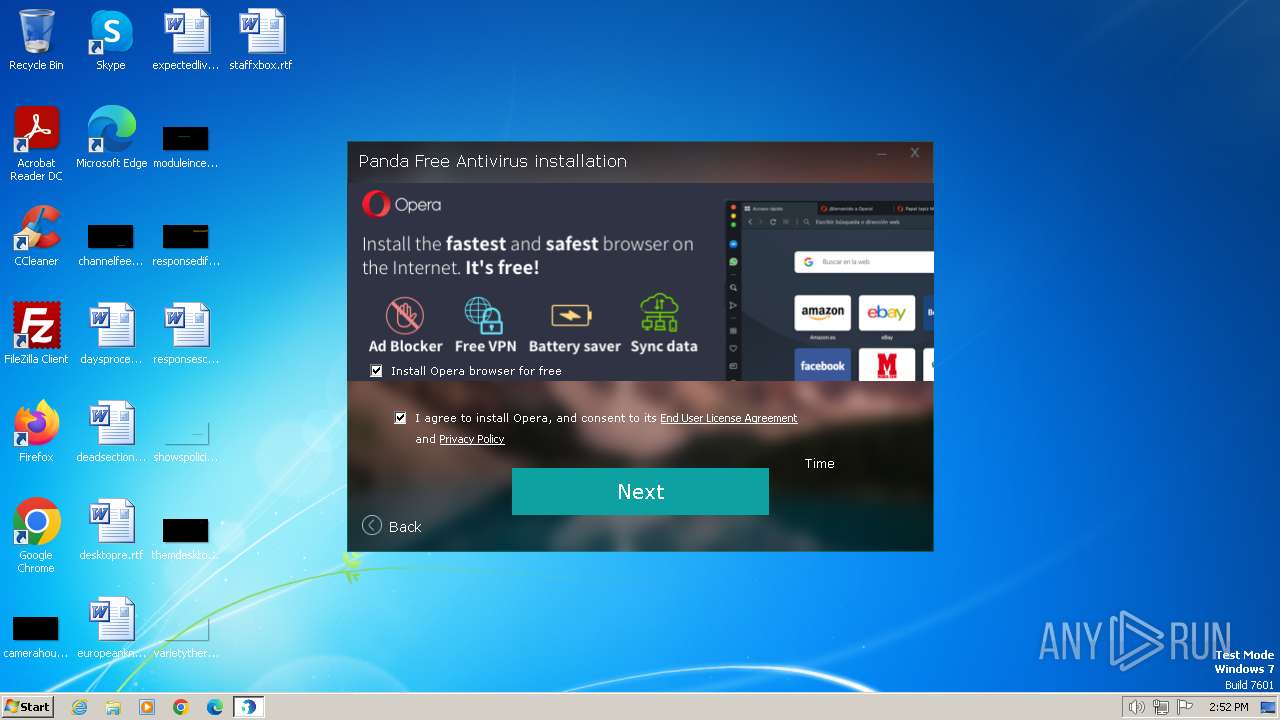
Task: Select the Microsoft Edge desktop shortcut
Action: coord(111,138)
